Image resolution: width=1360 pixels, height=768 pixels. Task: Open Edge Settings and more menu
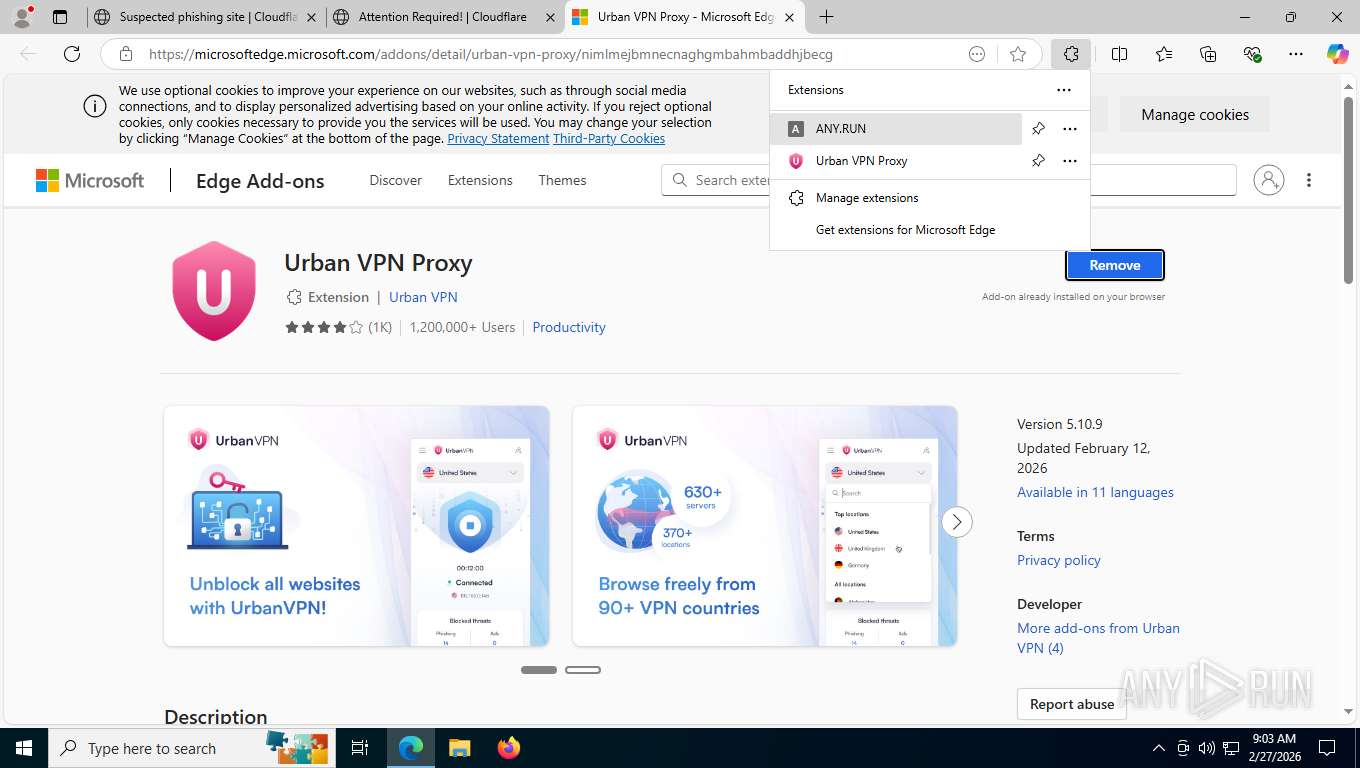(x=1296, y=54)
